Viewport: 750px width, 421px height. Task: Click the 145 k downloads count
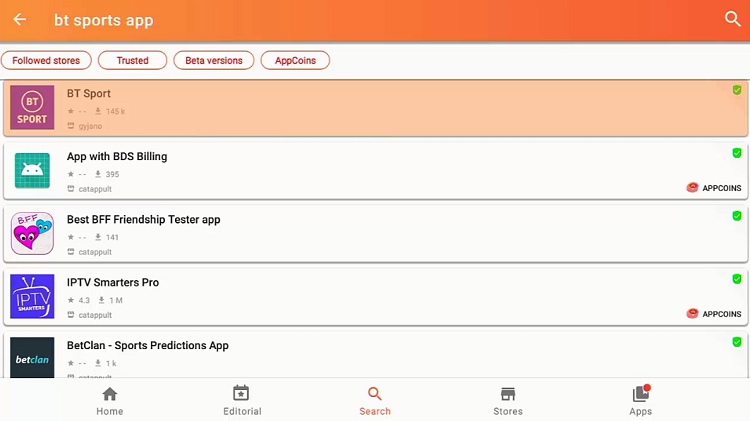(x=115, y=111)
